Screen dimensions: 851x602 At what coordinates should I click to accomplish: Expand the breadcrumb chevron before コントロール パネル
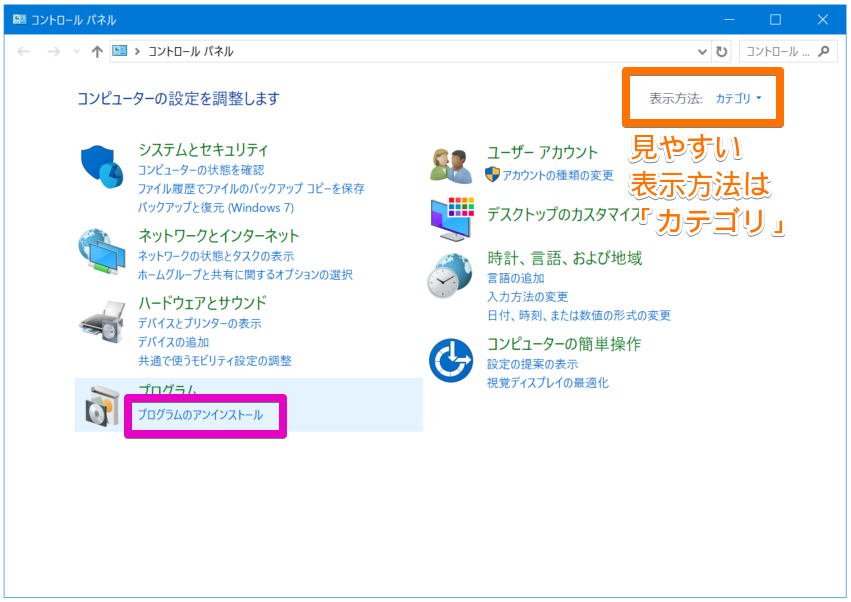tap(137, 52)
